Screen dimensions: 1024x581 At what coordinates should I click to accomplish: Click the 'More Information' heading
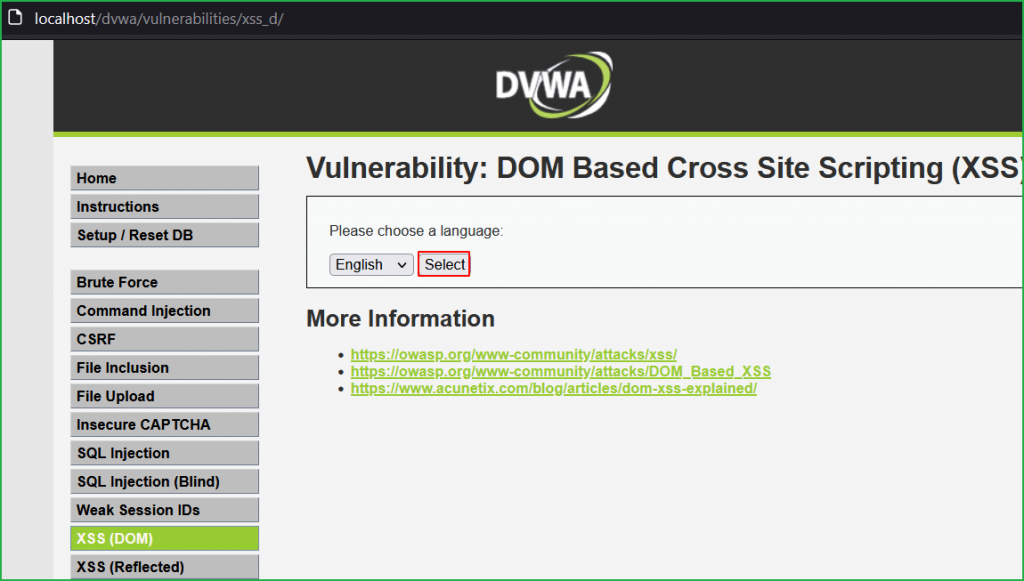(x=400, y=319)
